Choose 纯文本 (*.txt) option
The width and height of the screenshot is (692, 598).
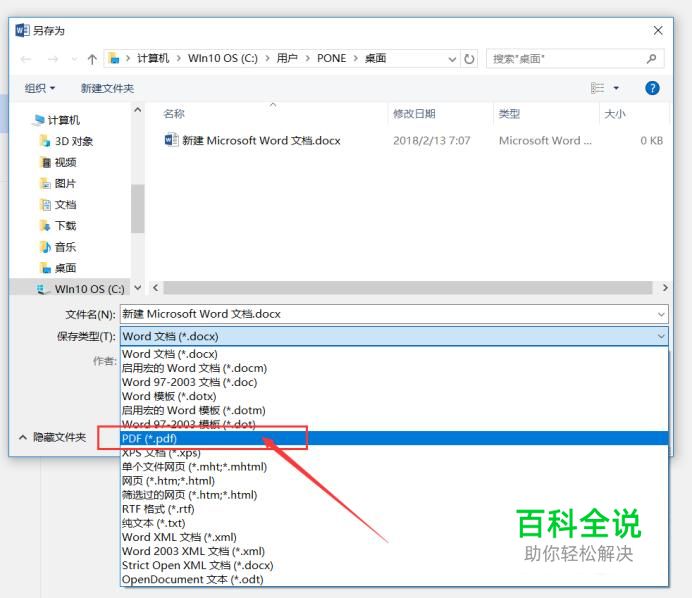pos(394,523)
